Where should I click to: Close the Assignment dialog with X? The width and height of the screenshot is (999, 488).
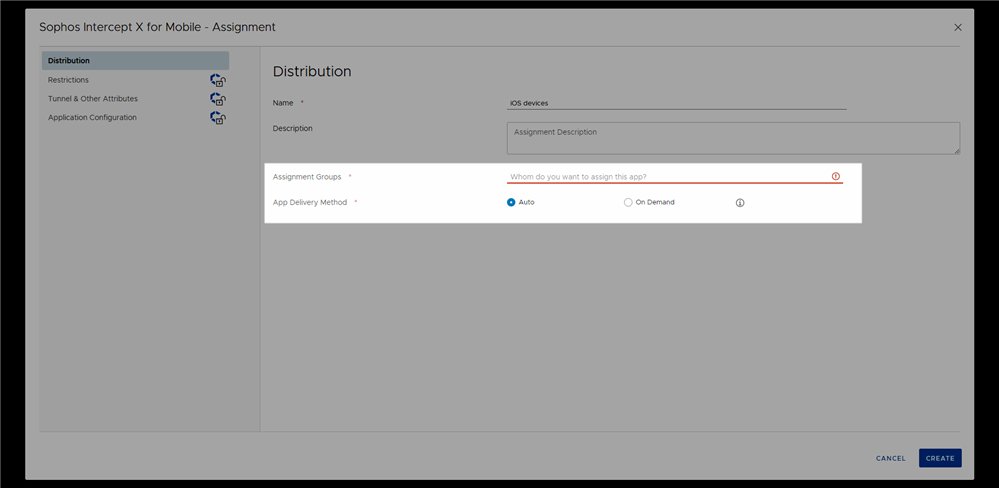point(958,27)
